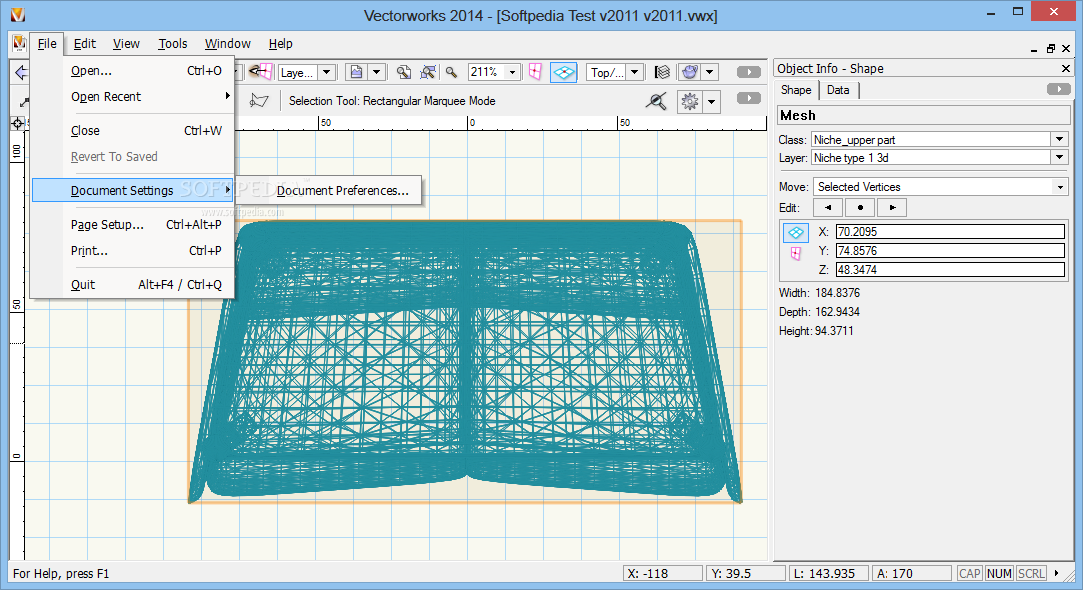Click the status bar A: 170 field
This screenshot has width=1083, height=590.
pyautogui.click(x=912, y=573)
